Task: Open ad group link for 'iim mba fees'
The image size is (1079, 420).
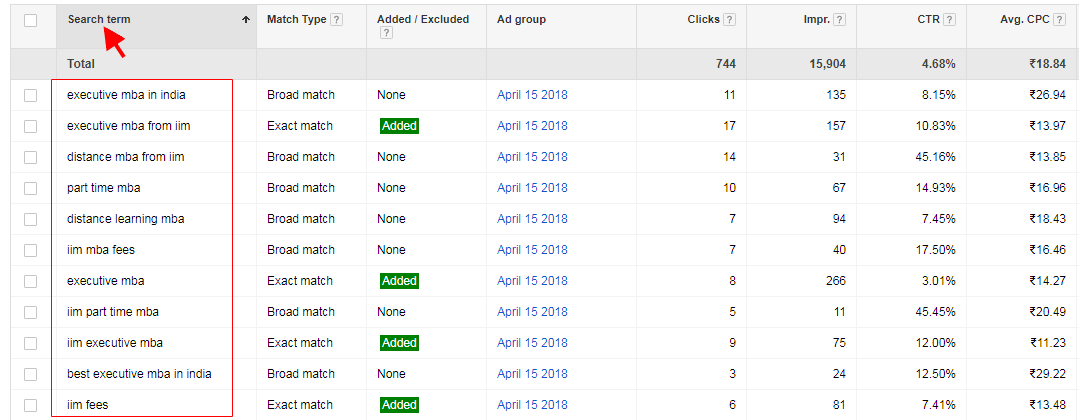Action: point(532,250)
